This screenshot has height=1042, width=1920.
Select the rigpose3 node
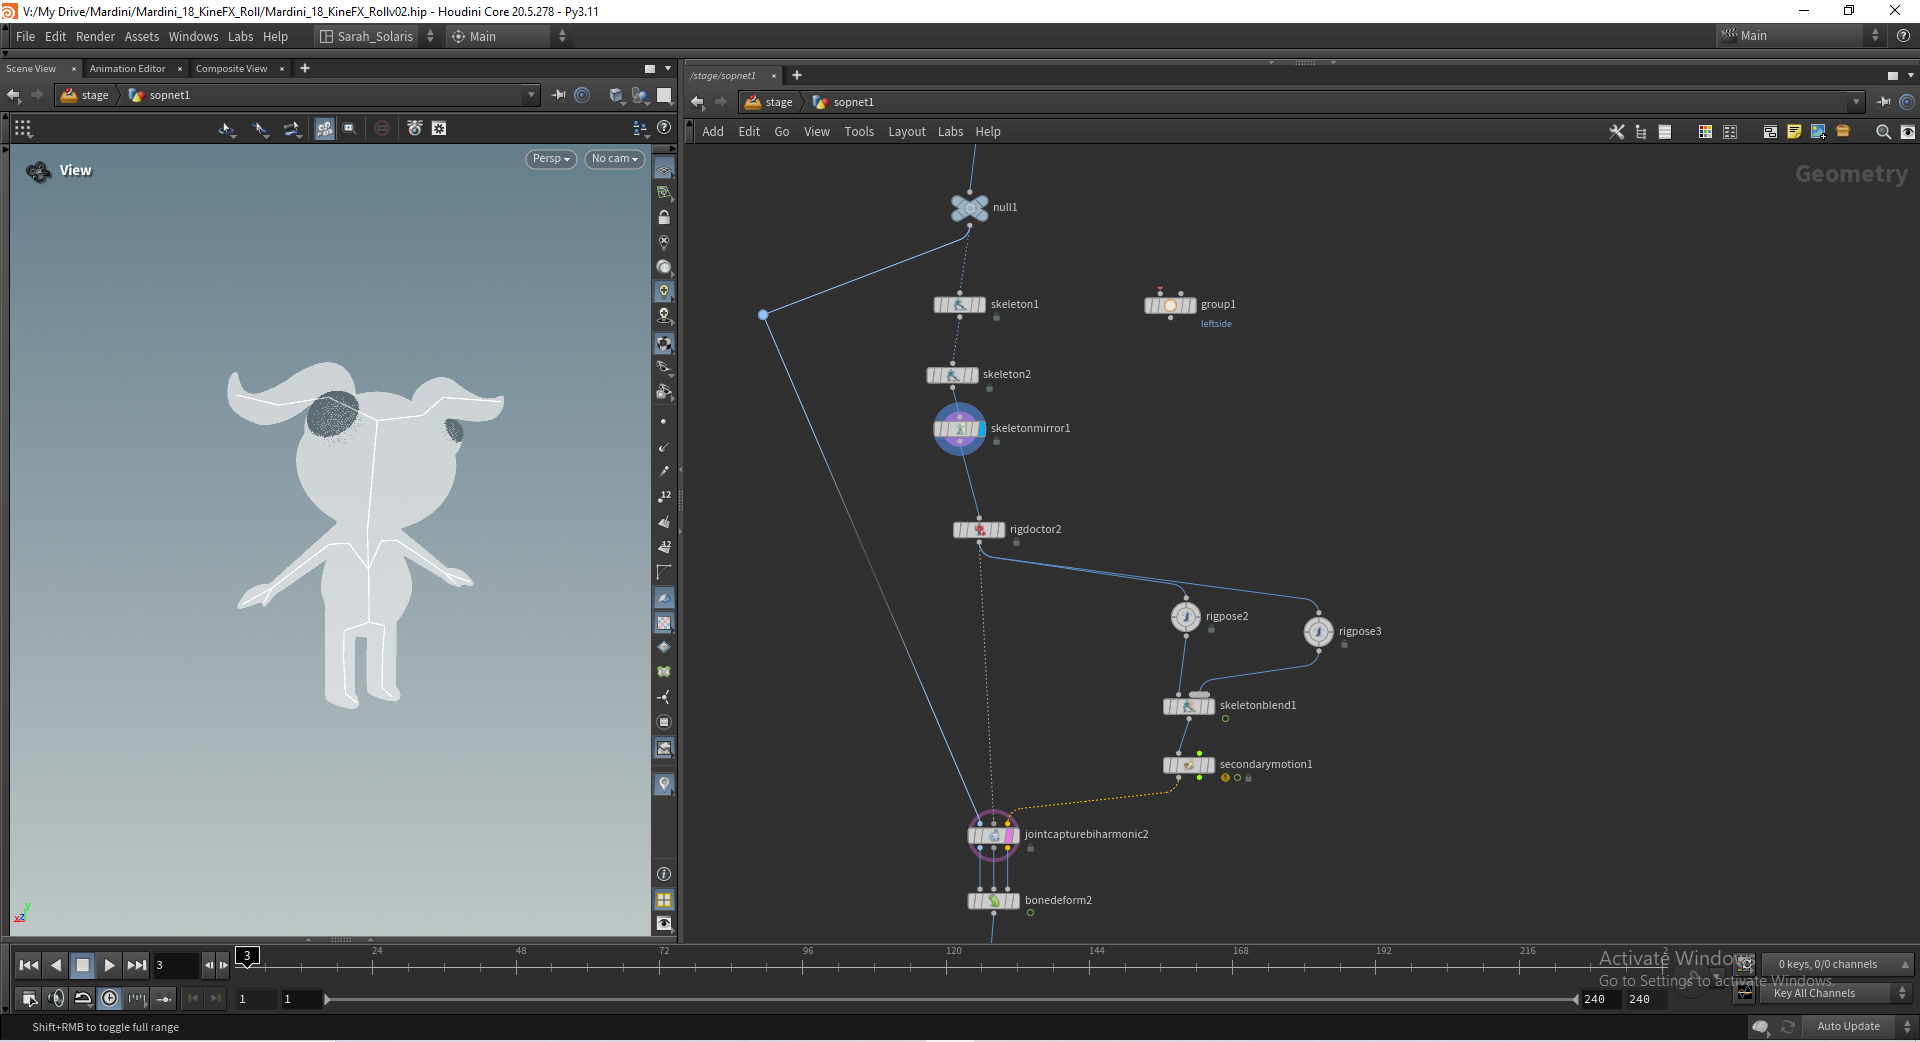point(1319,632)
